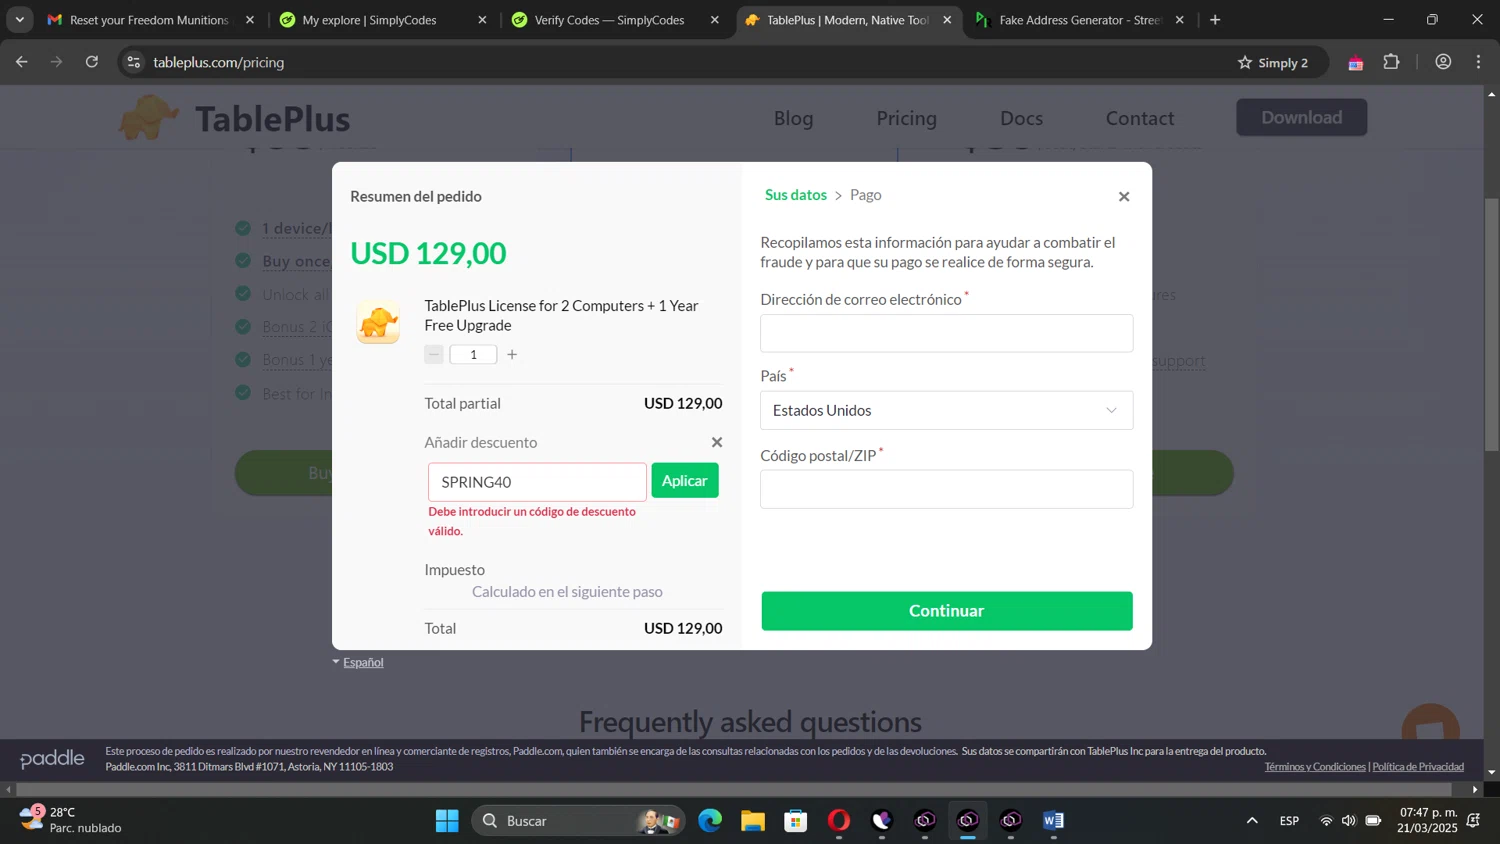Open the Español language selector

[358, 662]
